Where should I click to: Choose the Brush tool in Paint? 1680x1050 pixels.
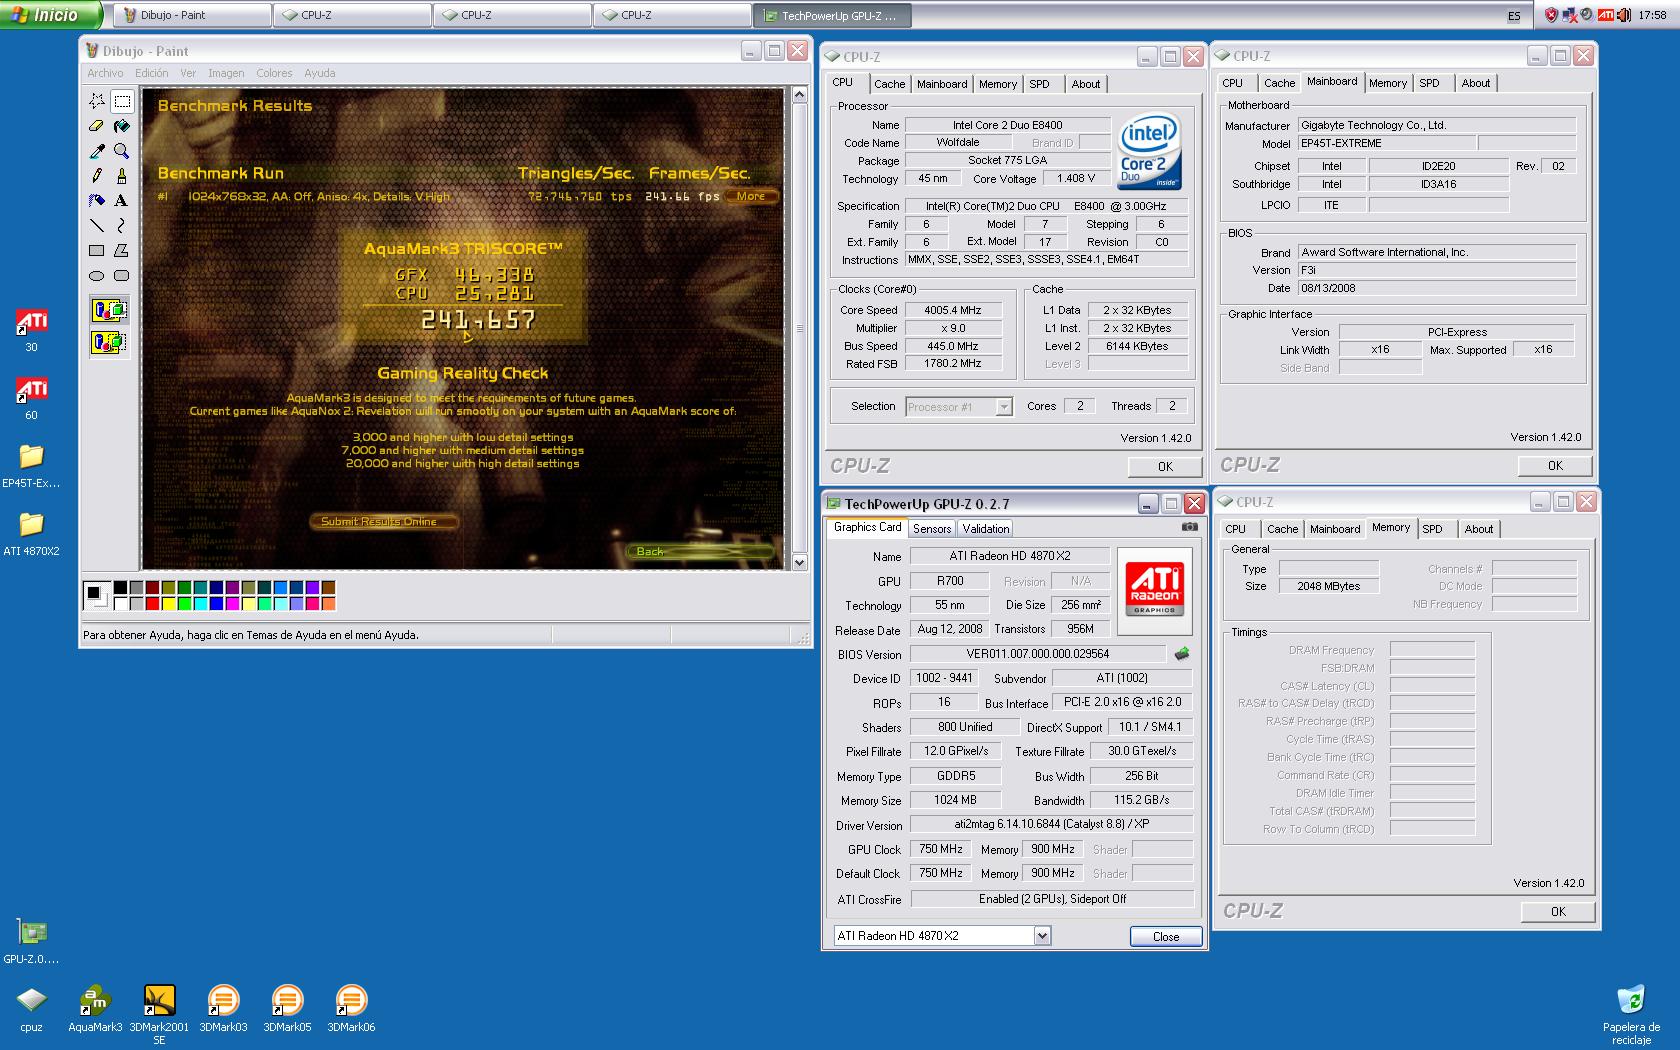pyautogui.click(x=122, y=176)
